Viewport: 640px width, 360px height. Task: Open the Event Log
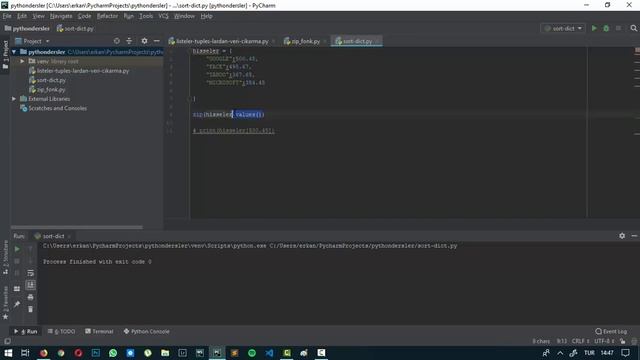pyautogui.click(x=611, y=331)
